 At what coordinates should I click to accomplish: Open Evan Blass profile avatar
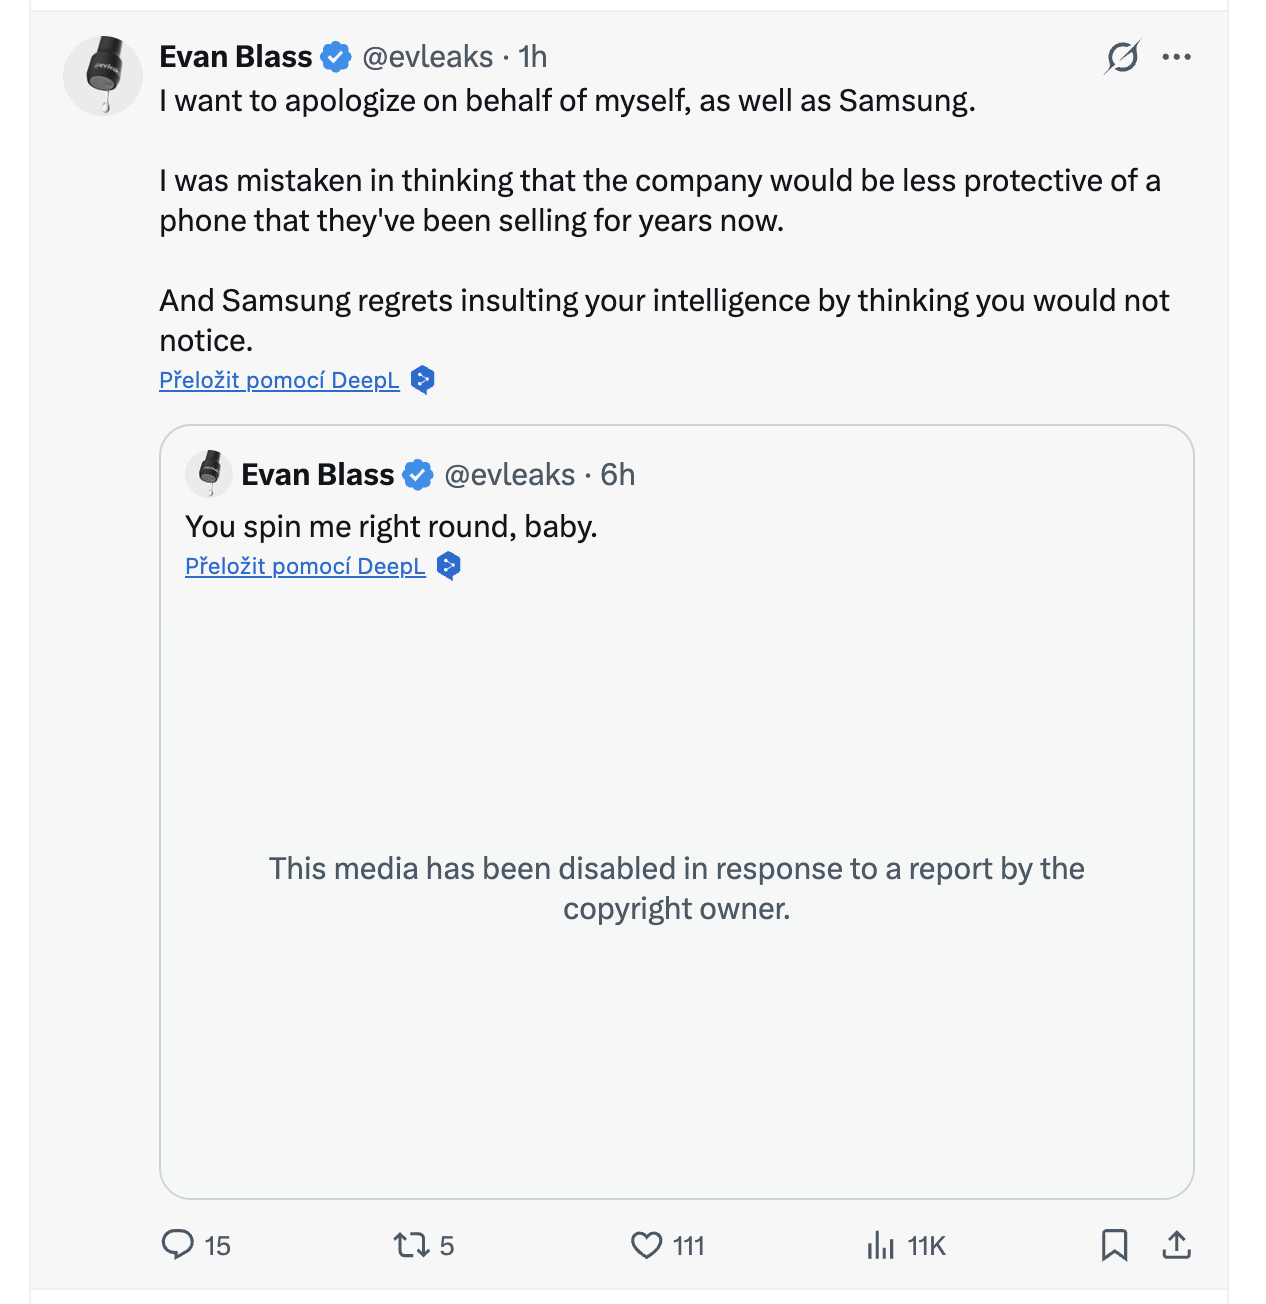point(103,76)
